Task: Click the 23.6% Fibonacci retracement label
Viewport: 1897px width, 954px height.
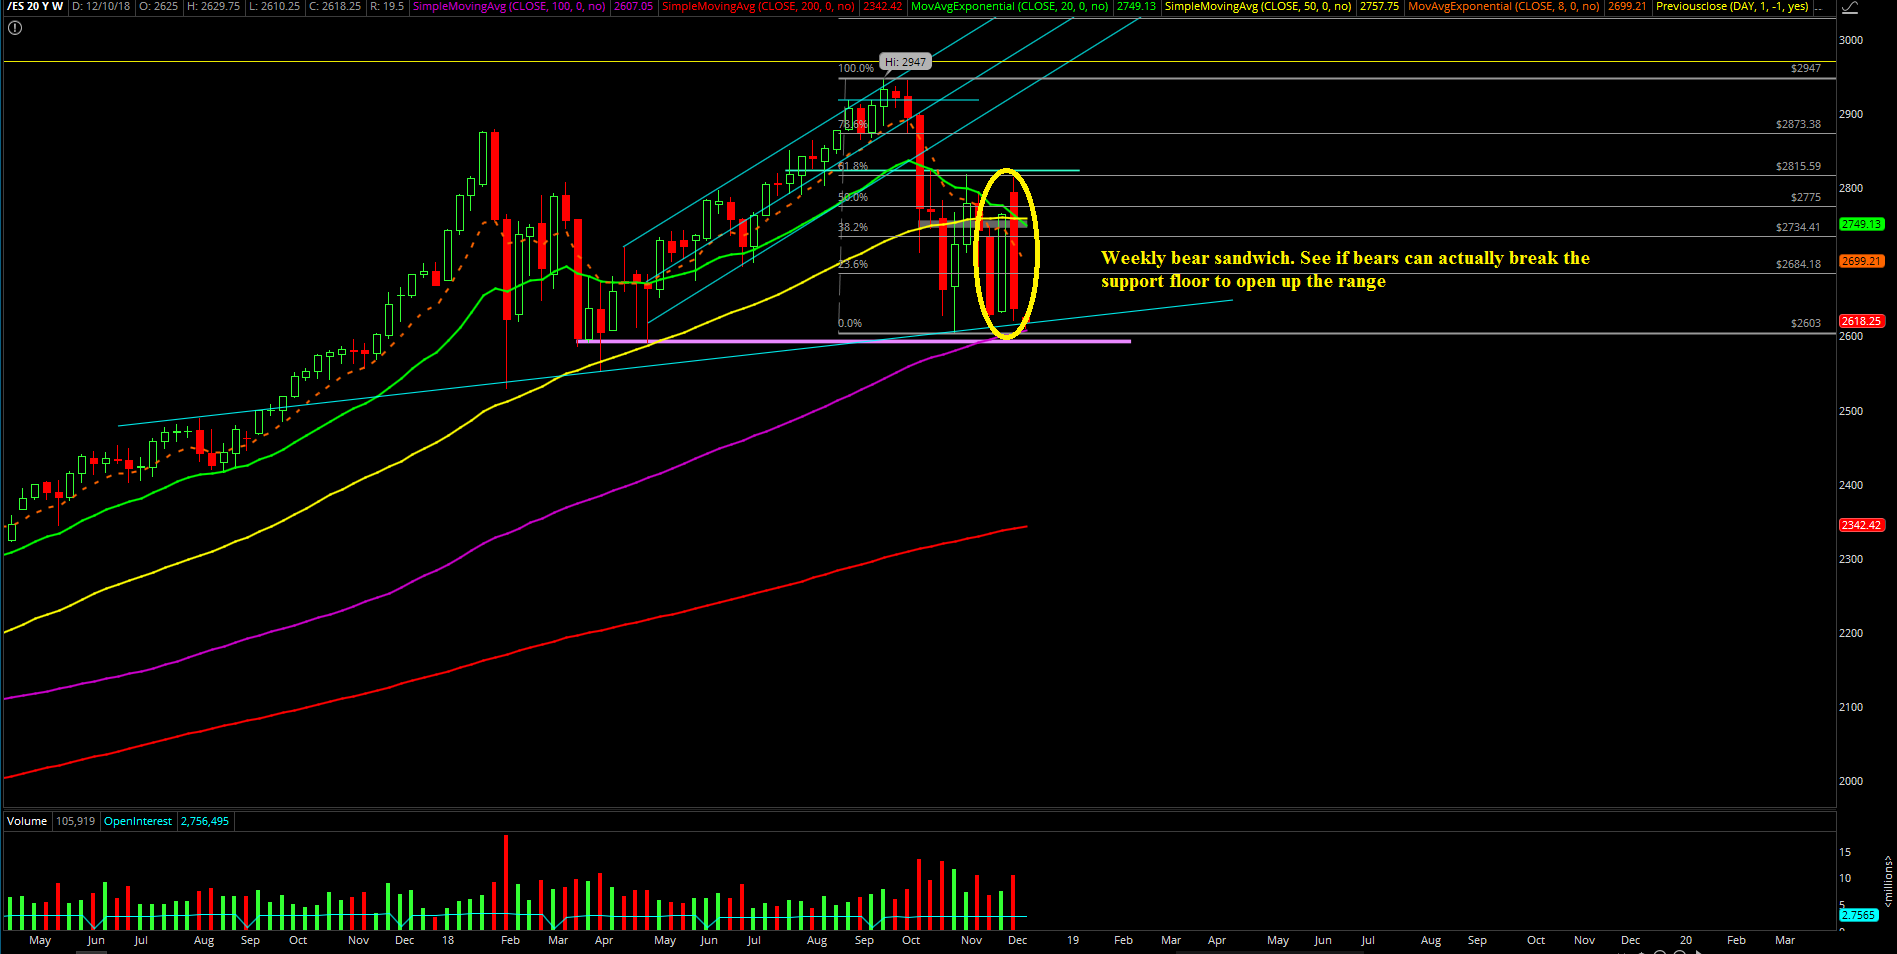Action: tap(853, 265)
